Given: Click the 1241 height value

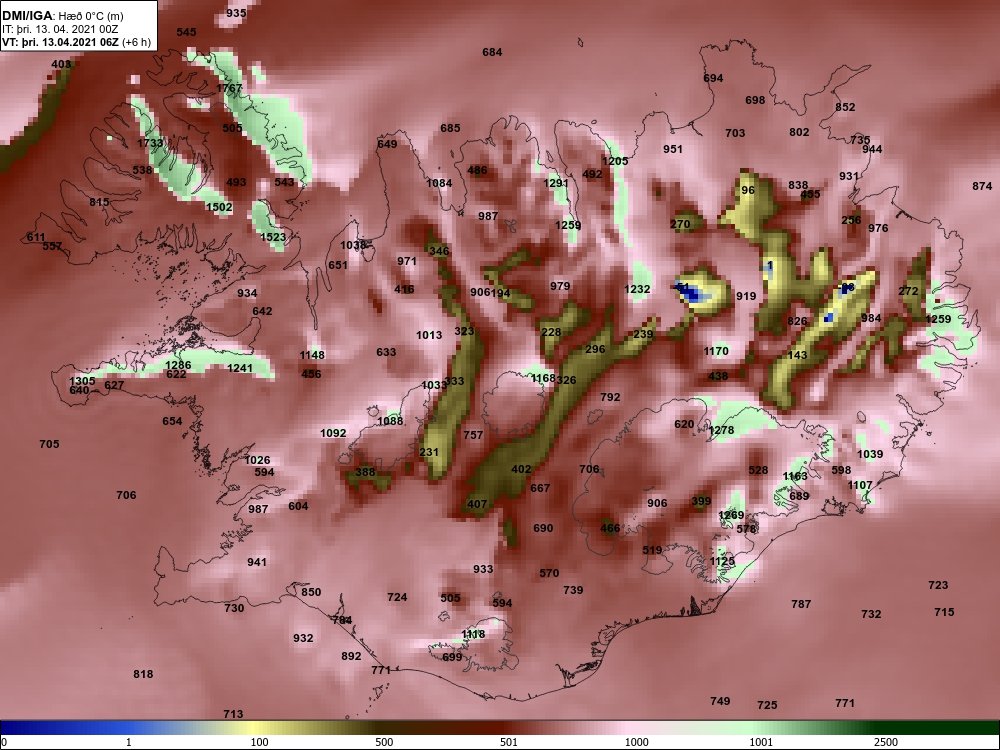Looking at the screenshot, I should pos(240,367).
